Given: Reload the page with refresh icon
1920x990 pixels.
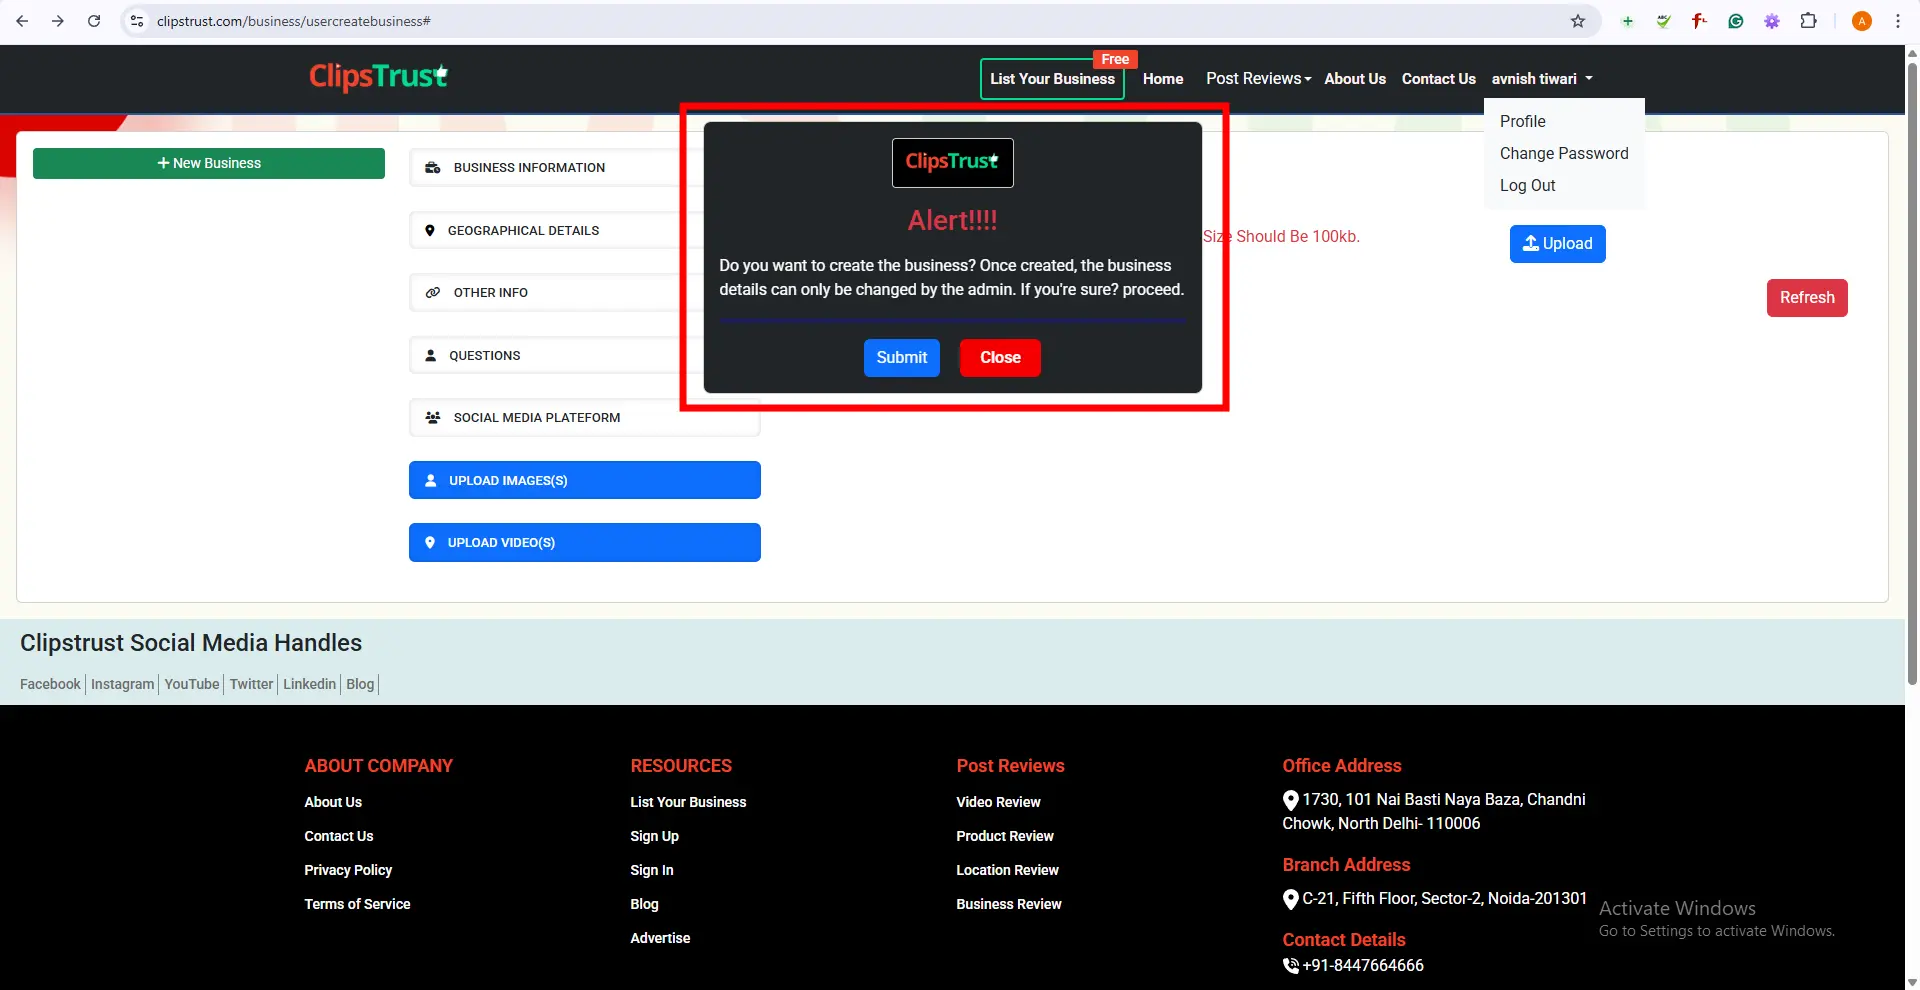Looking at the screenshot, I should [94, 21].
